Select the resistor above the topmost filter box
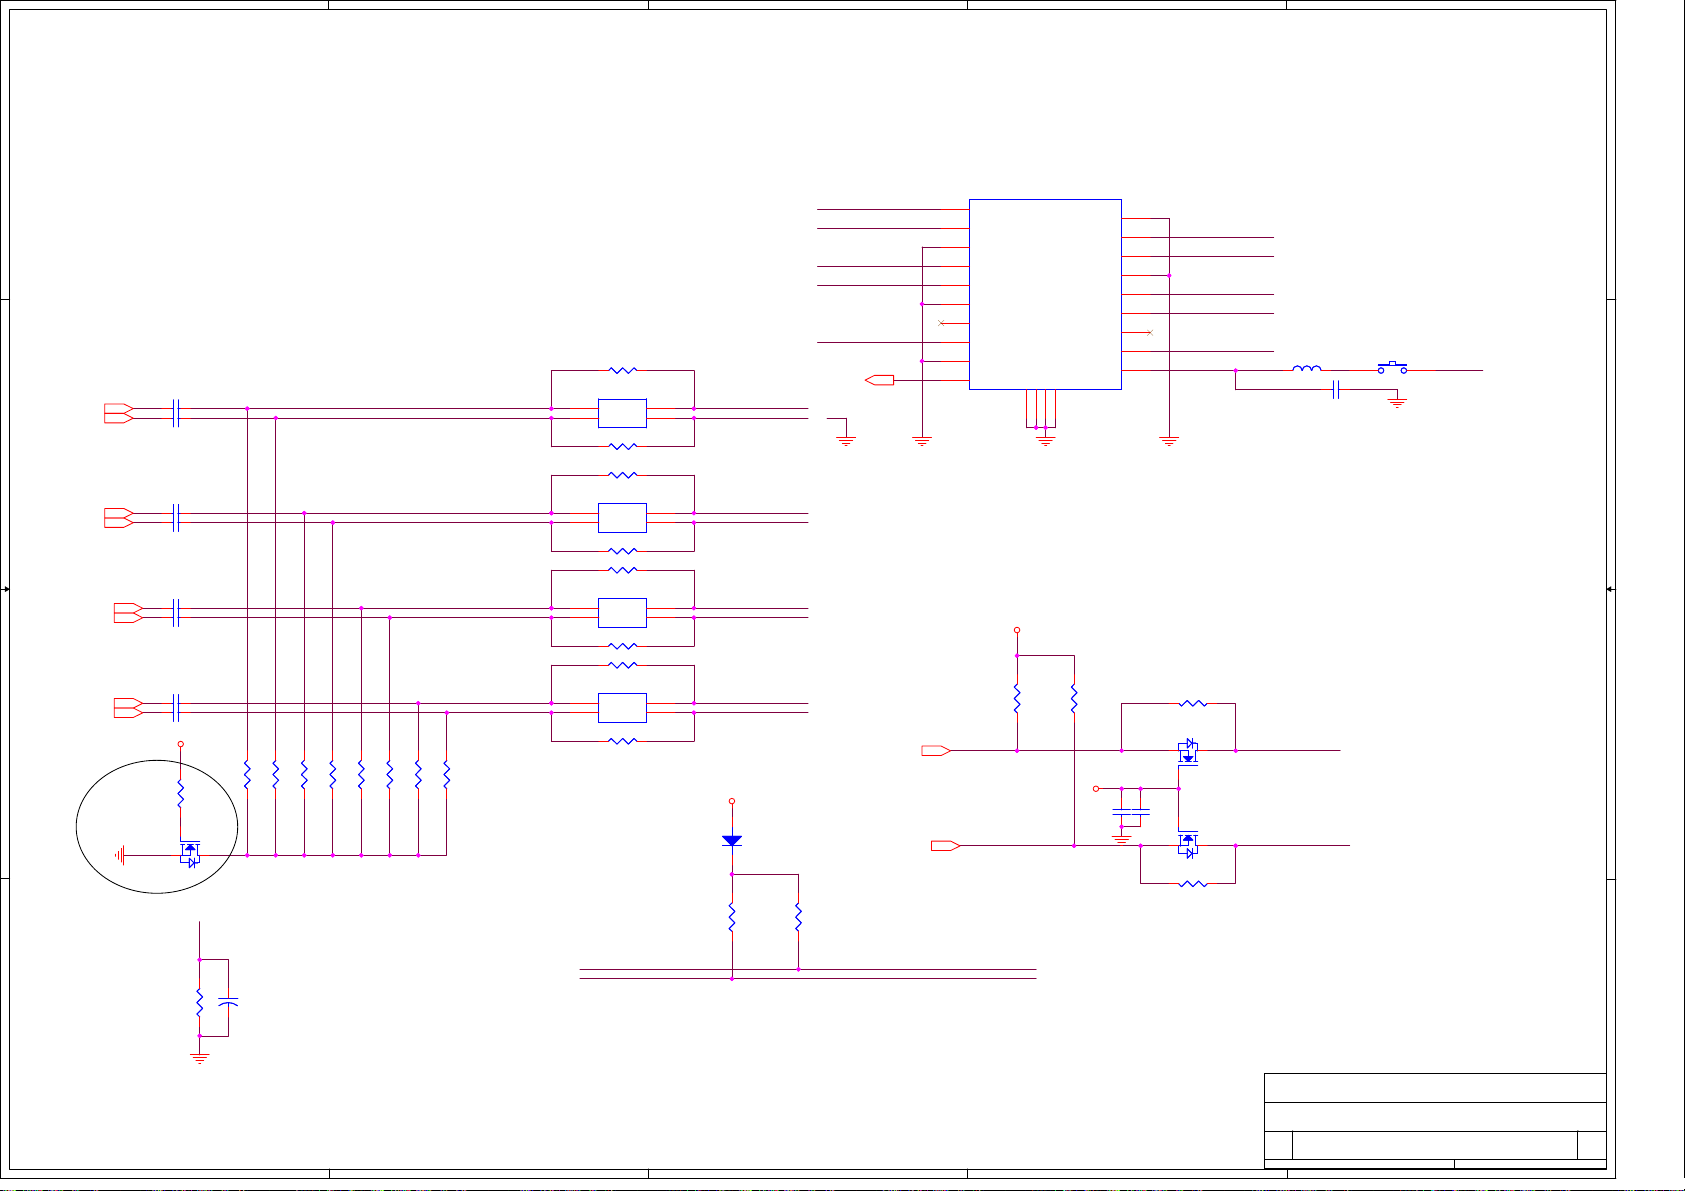This screenshot has height=1191, width=1685. [x=623, y=370]
